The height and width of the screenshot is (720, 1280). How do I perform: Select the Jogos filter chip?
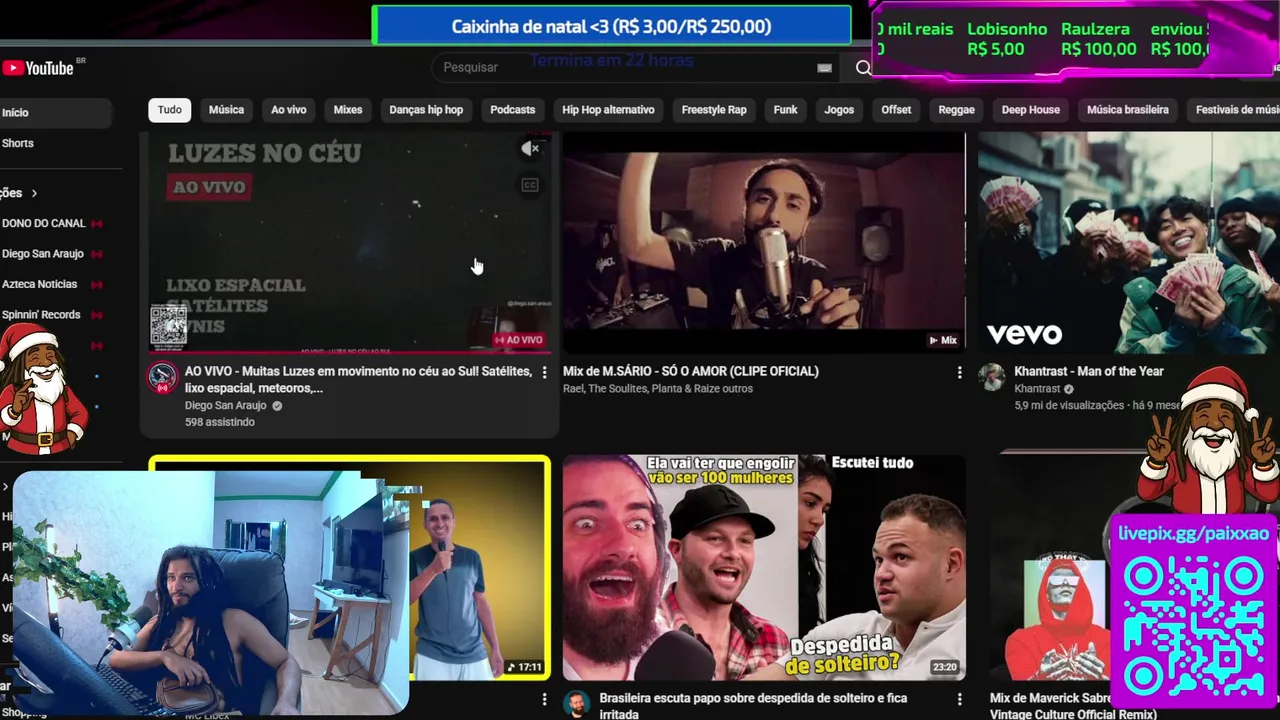pyautogui.click(x=839, y=110)
